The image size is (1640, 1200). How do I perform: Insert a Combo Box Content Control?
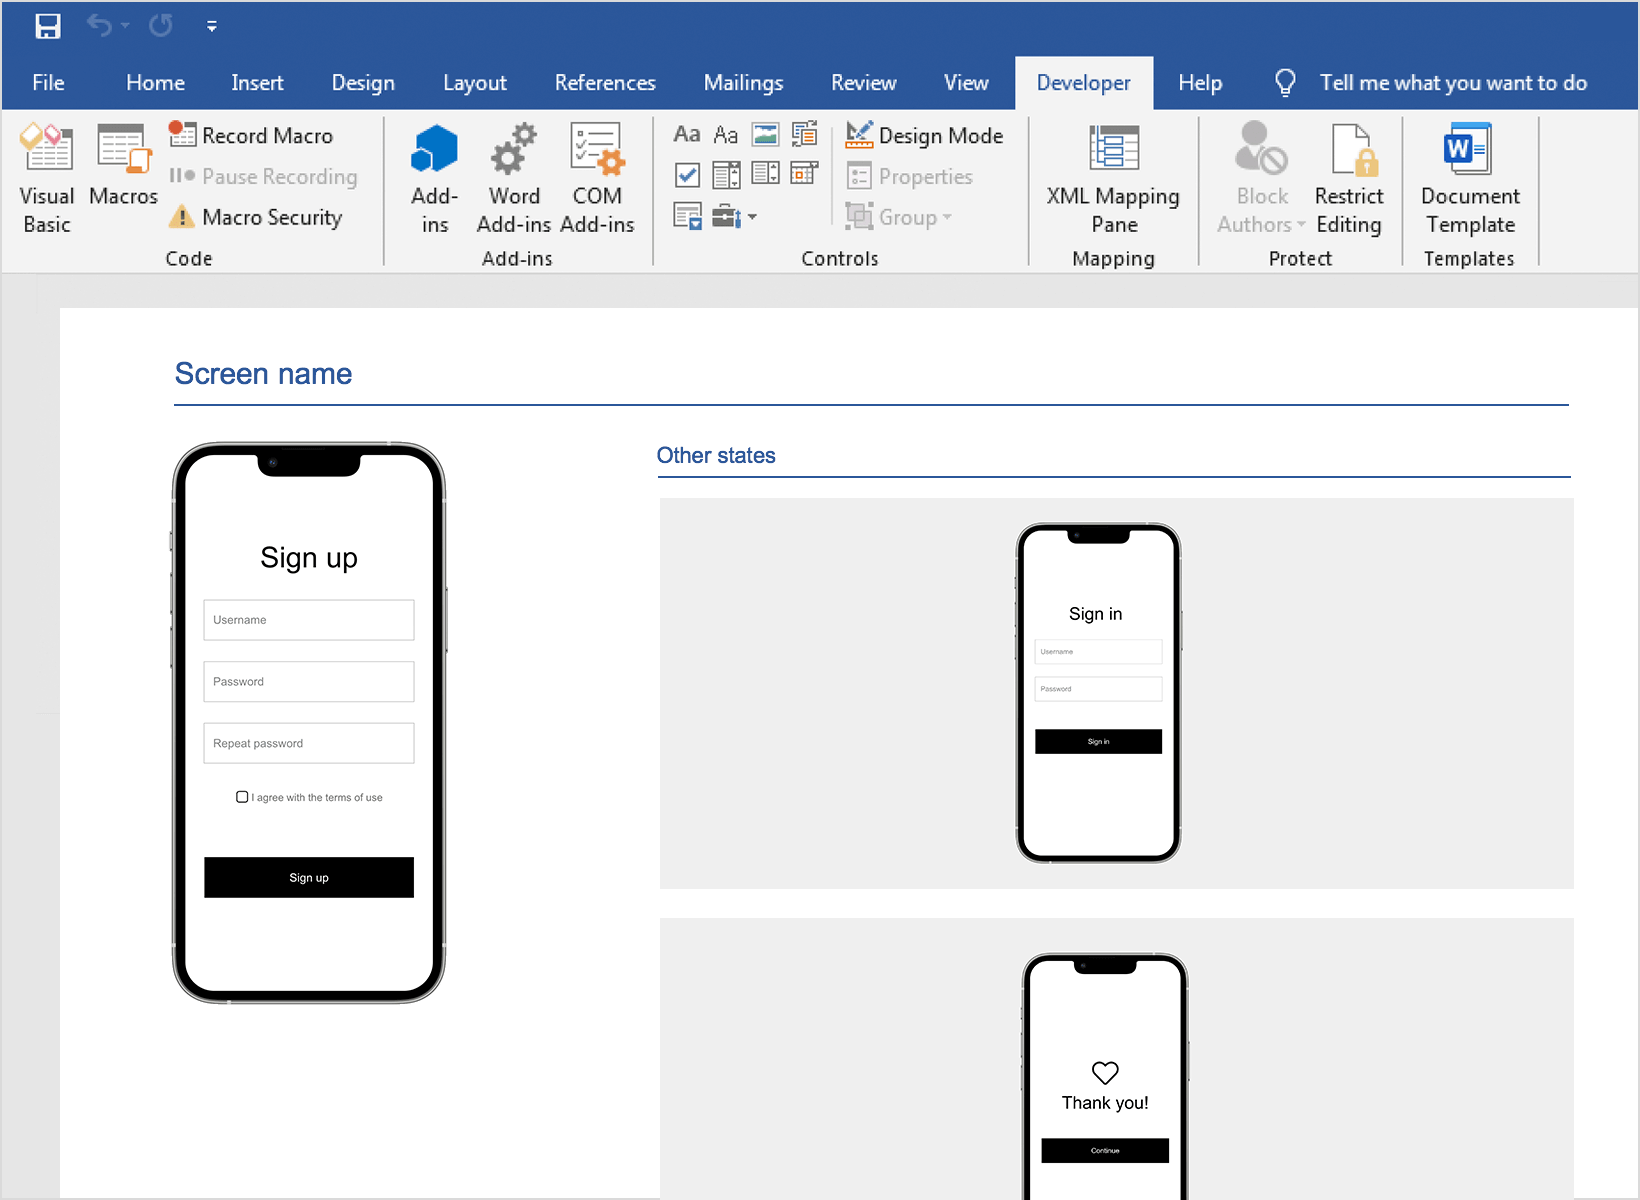(x=726, y=175)
